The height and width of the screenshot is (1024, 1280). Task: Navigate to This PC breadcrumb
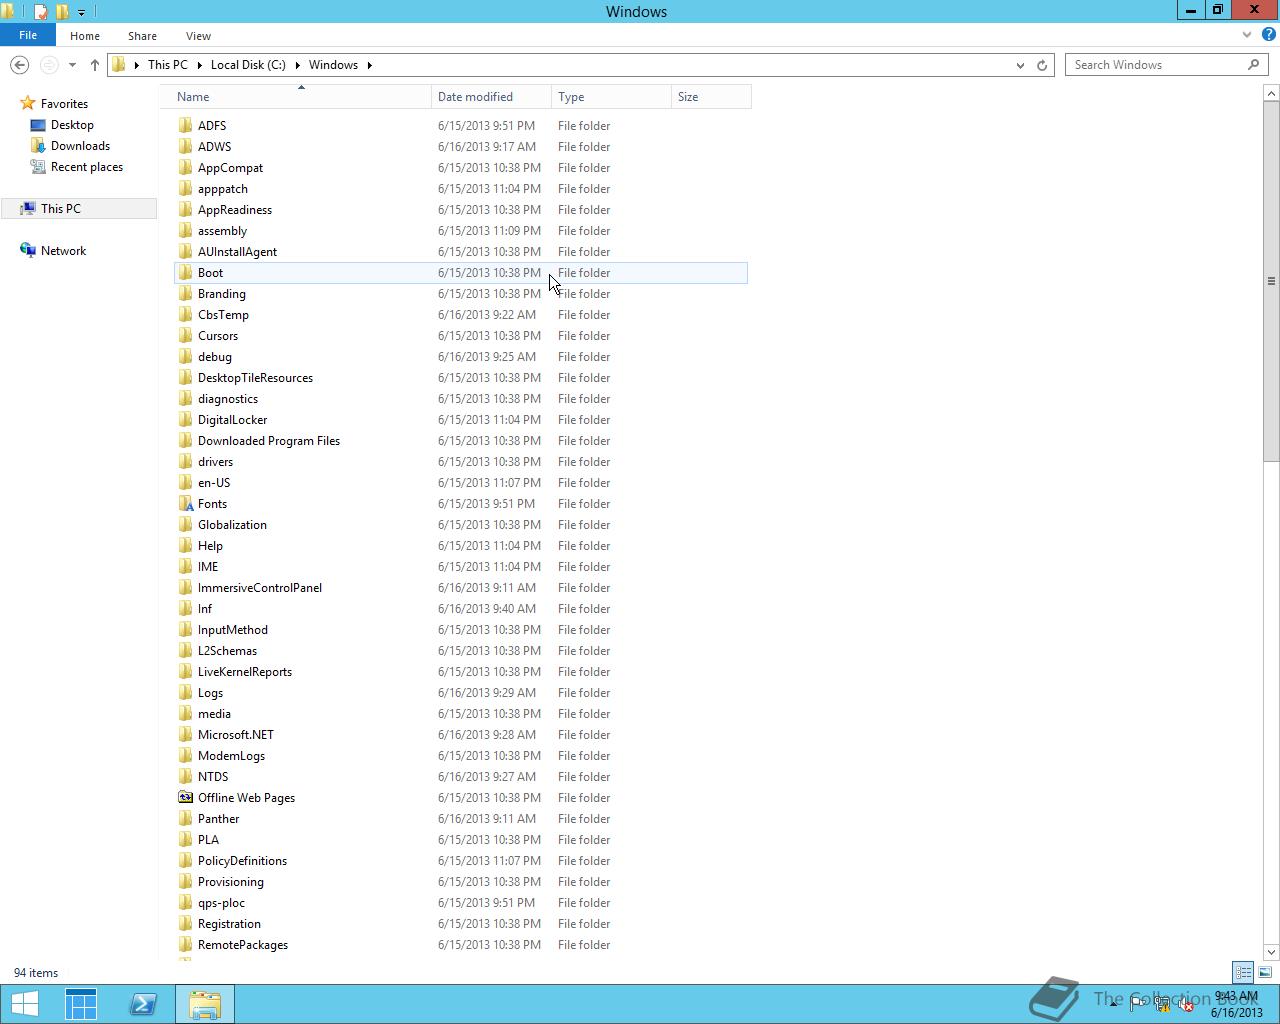point(167,65)
